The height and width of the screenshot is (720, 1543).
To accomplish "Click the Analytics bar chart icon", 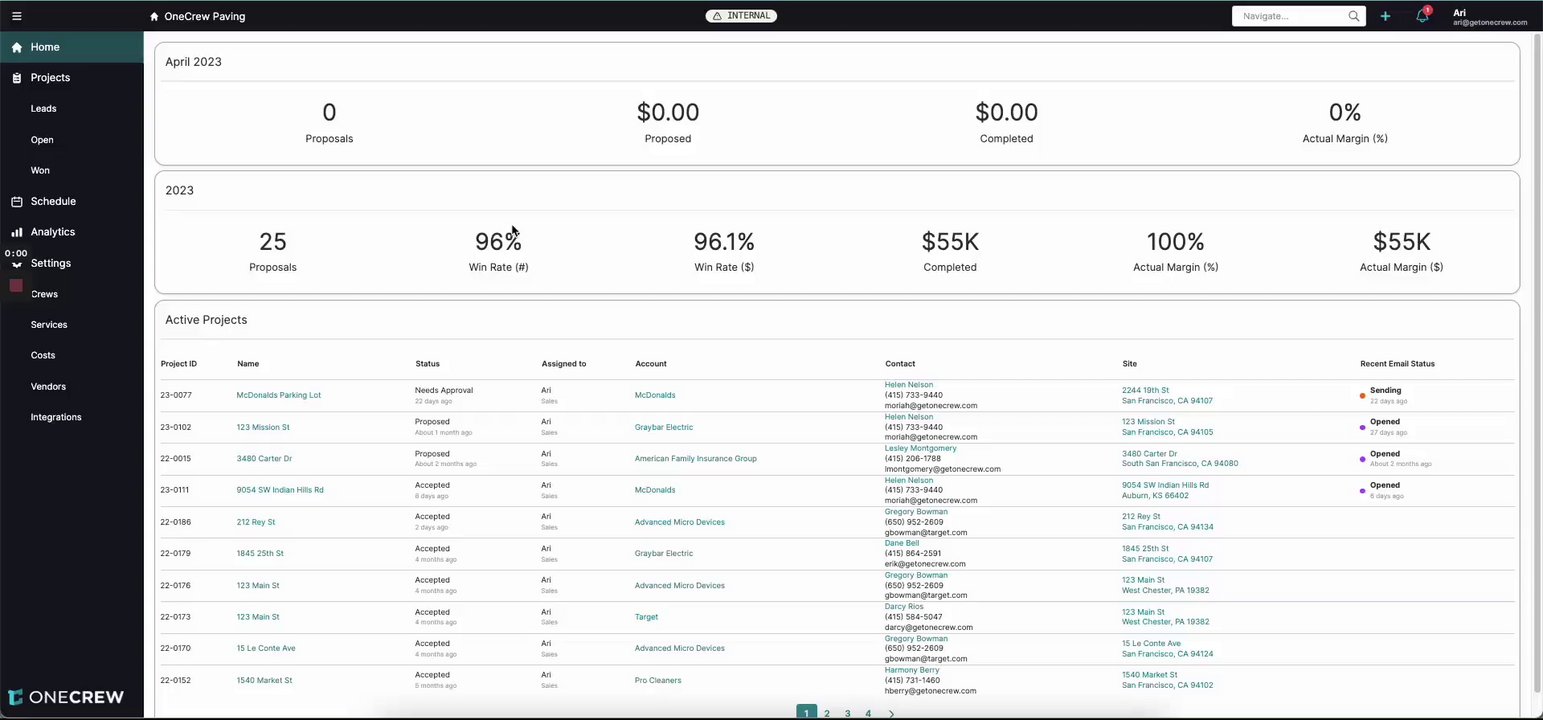I will [x=17, y=232].
